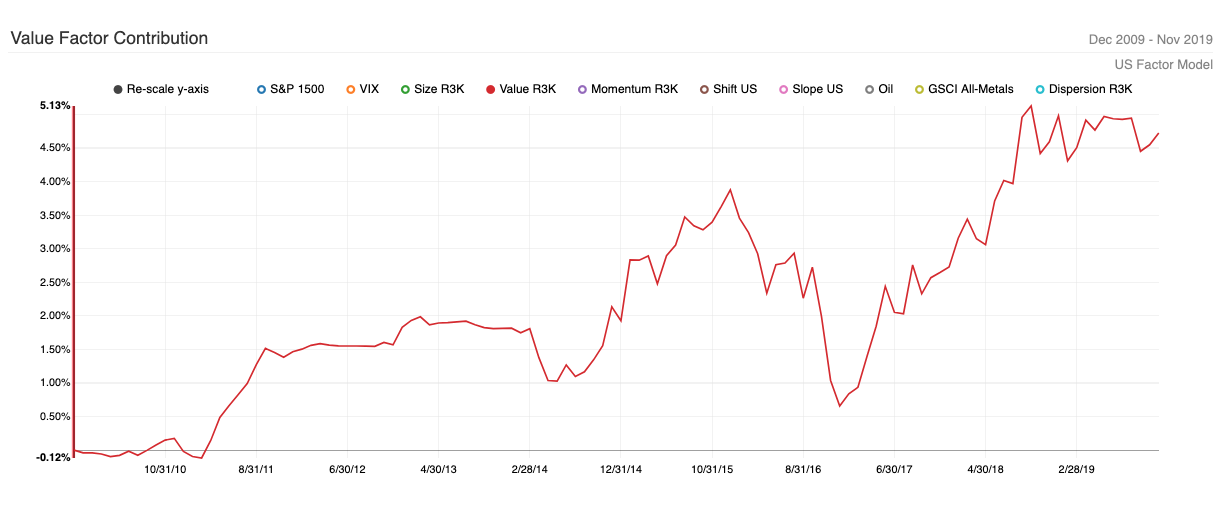The width and height of the screenshot is (1221, 523).
Task: Click the 8/31/11 x-axis date label
Action: [257, 468]
